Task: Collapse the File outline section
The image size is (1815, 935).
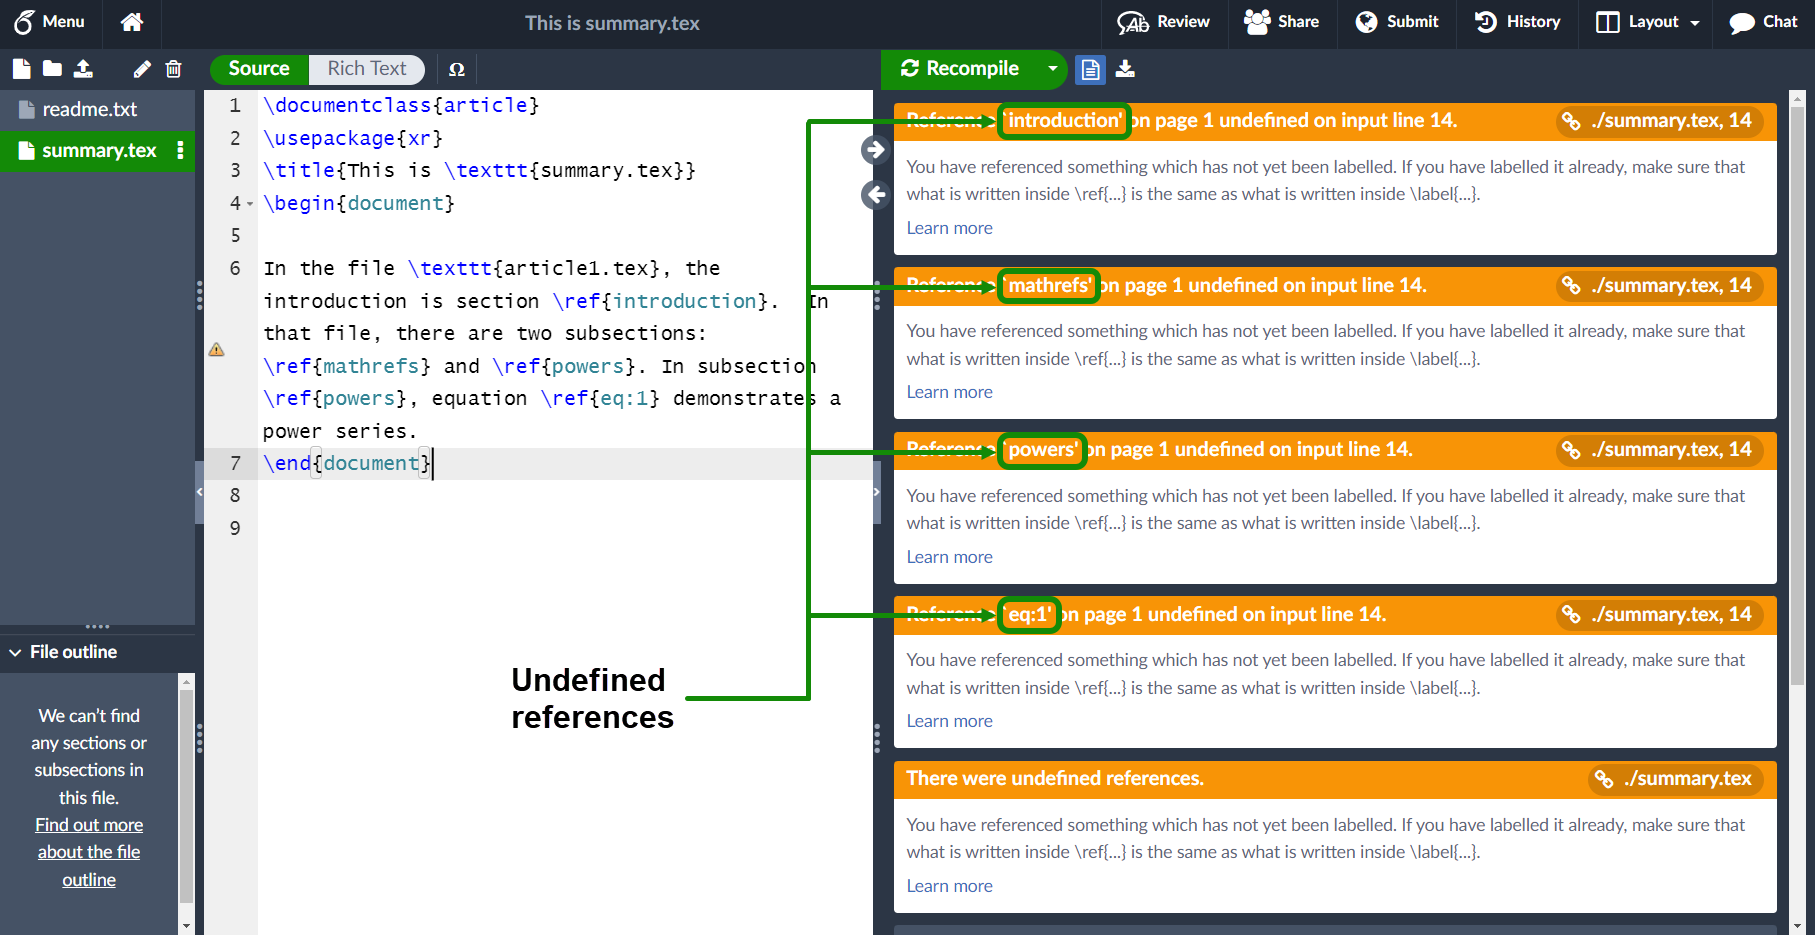Action: point(15,652)
